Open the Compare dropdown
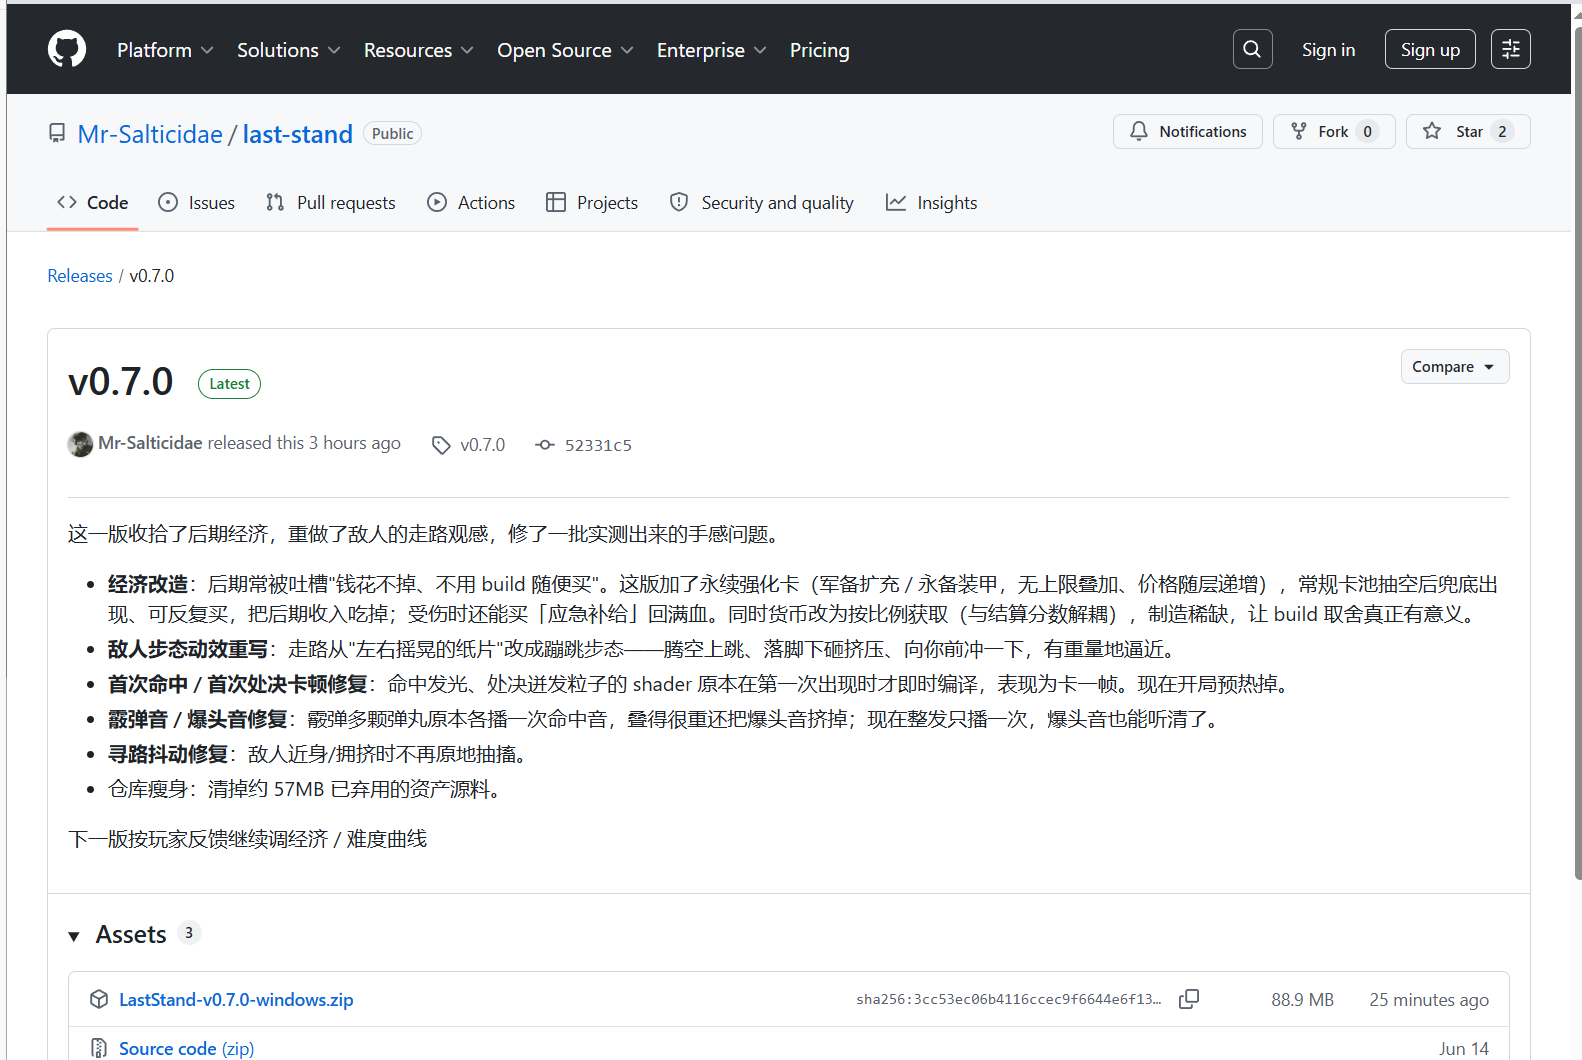The width and height of the screenshot is (1582, 1060). coord(1454,367)
